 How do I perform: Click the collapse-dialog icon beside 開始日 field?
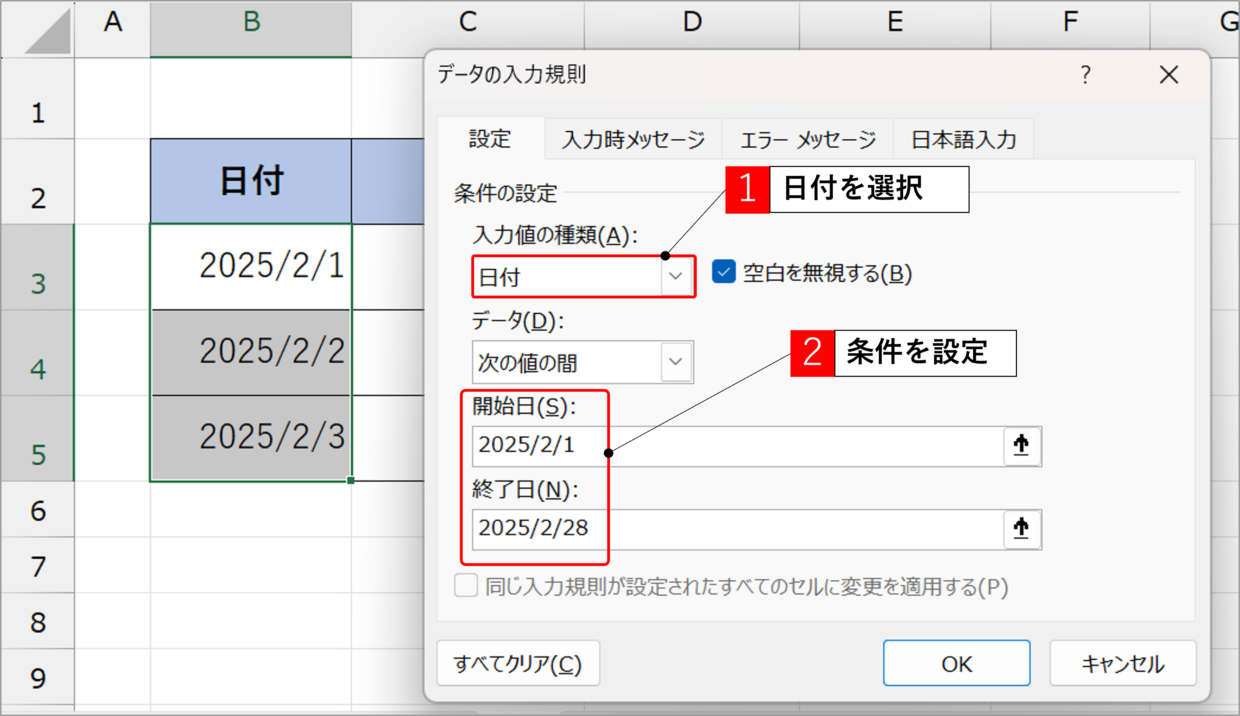1021,446
